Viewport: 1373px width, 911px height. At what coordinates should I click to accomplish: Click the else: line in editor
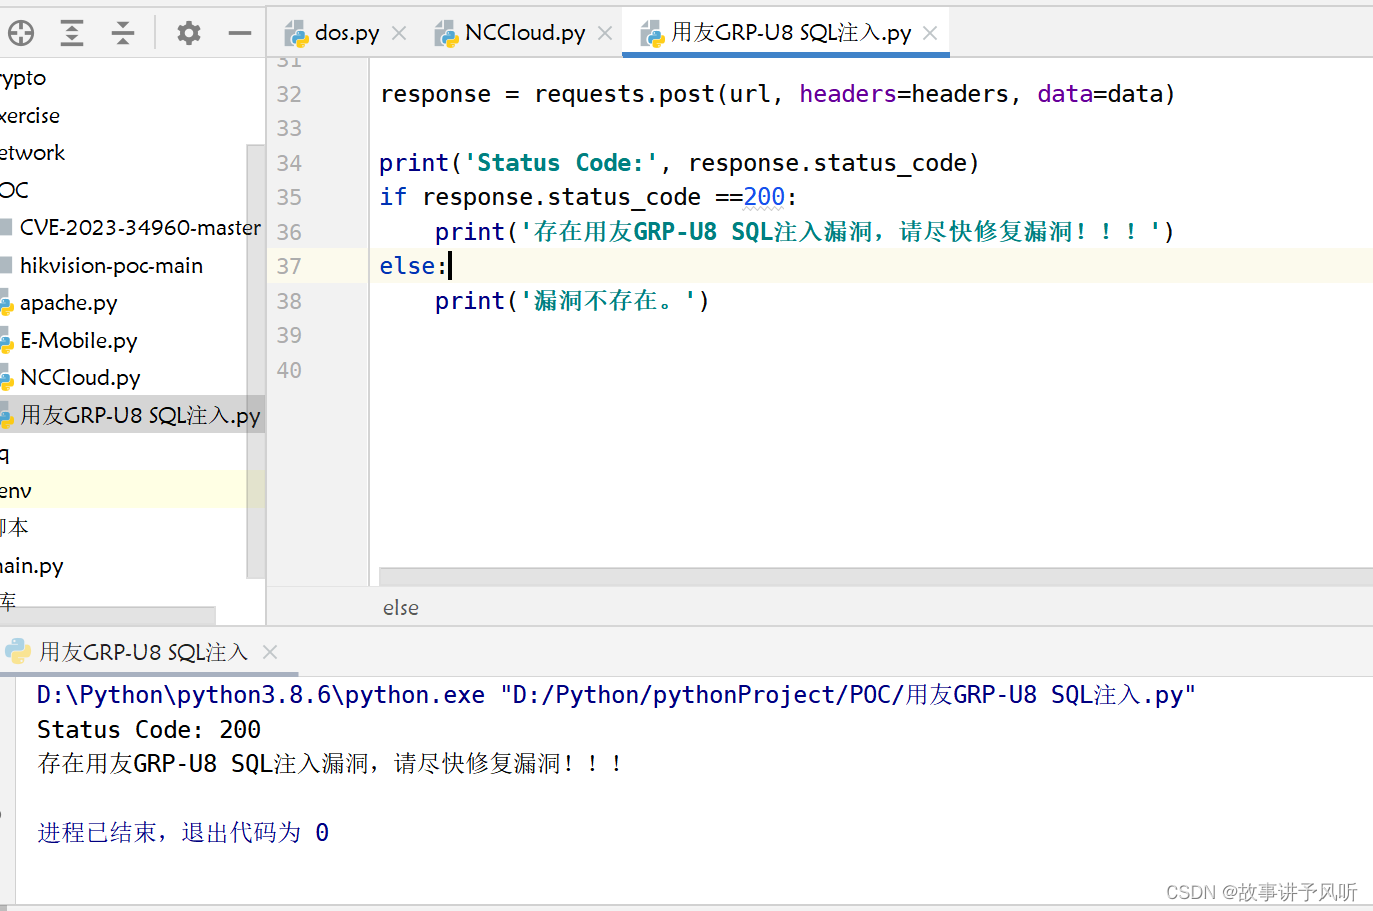tap(412, 266)
